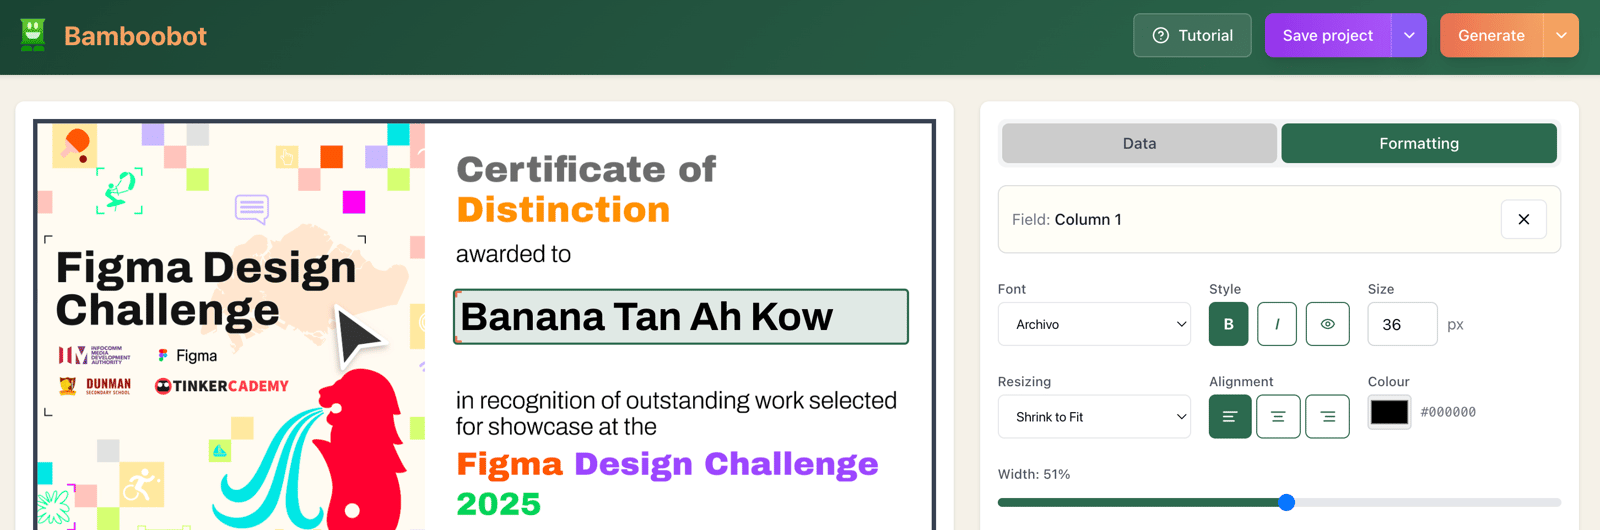Toggle italic style button
The image size is (1600, 530).
click(x=1277, y=324)
